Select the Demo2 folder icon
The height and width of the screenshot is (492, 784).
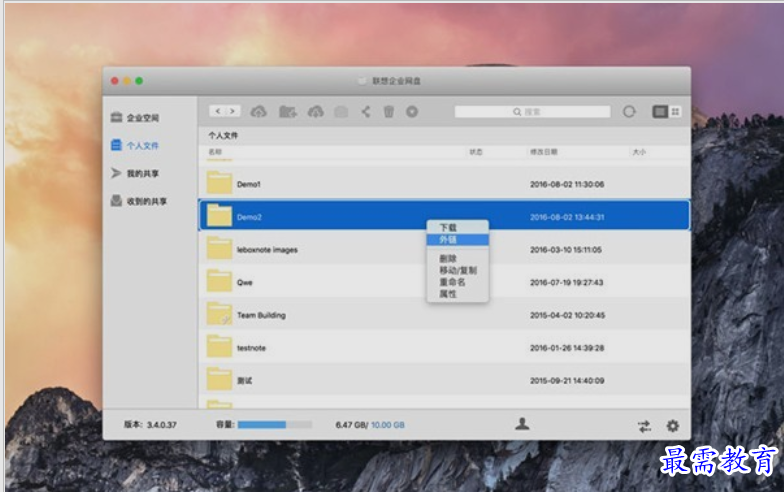(x=219, y=216)
